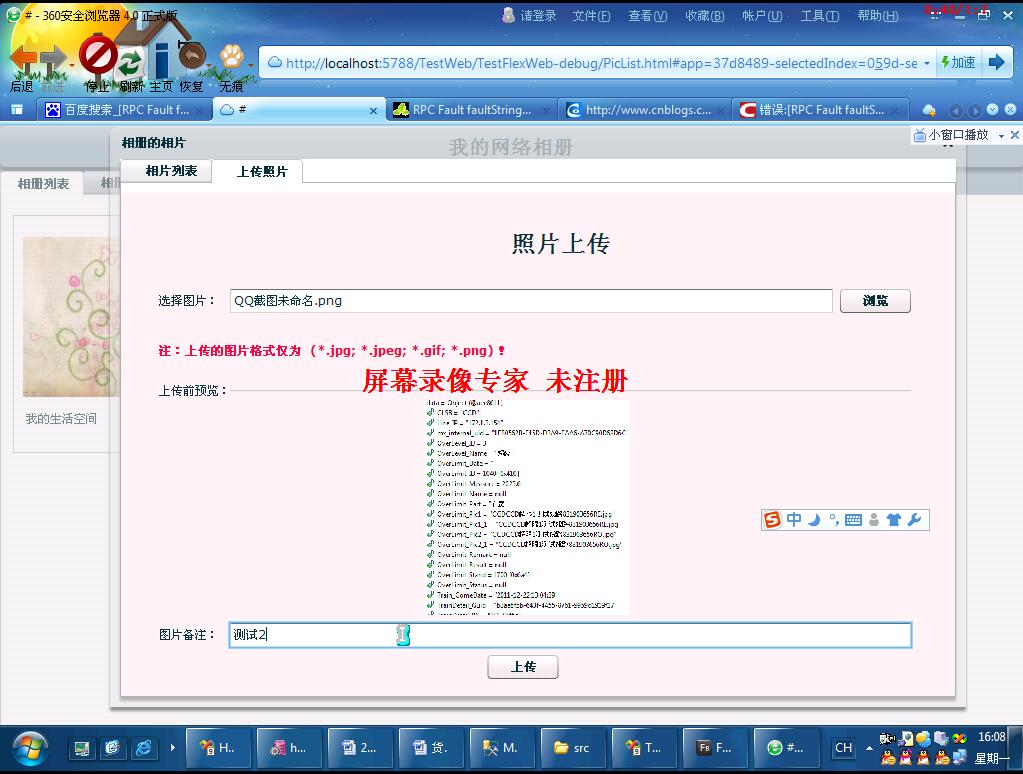
Task: Click the red 停止 stop sign icon
Action: click(x=97, y=56)
